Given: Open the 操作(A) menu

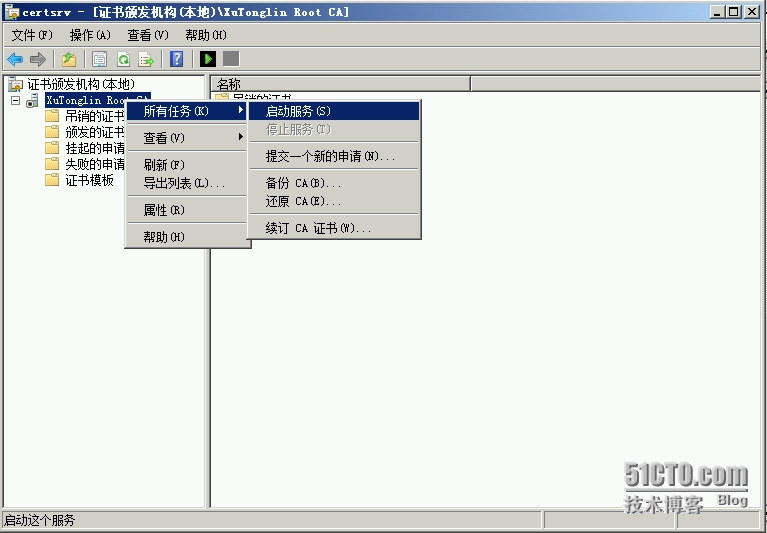Looking at the screenshot, I should [90, 35].
